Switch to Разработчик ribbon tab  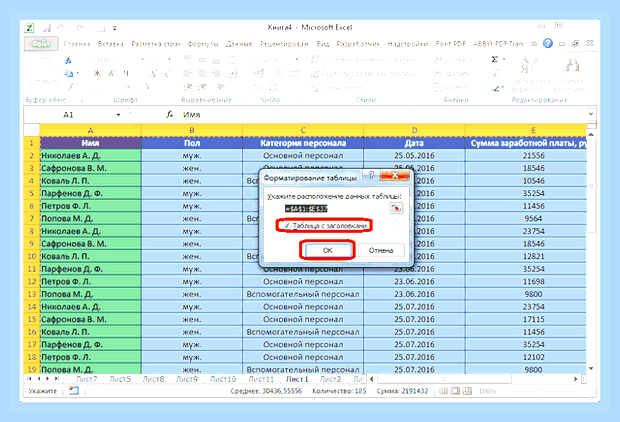[x=358, y=44]
